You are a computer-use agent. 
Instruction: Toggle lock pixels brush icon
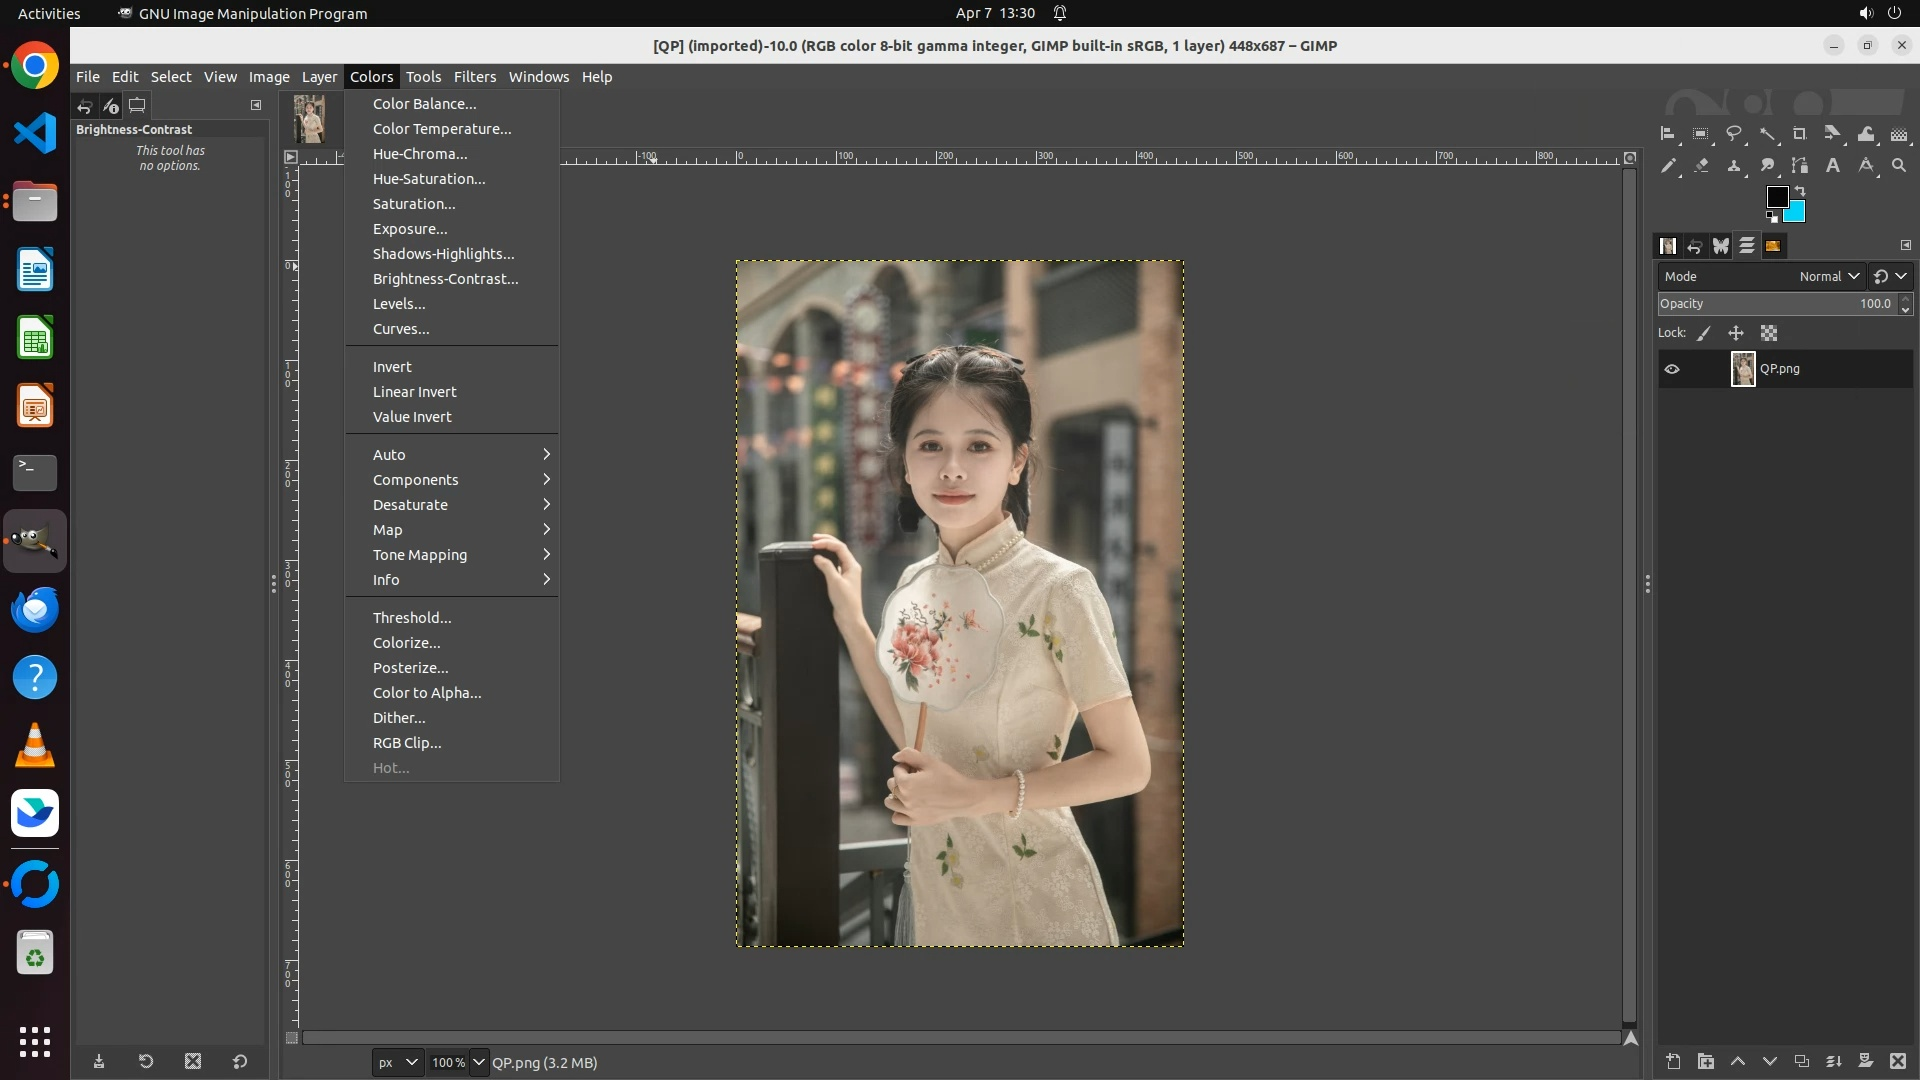pos(1704,334)
